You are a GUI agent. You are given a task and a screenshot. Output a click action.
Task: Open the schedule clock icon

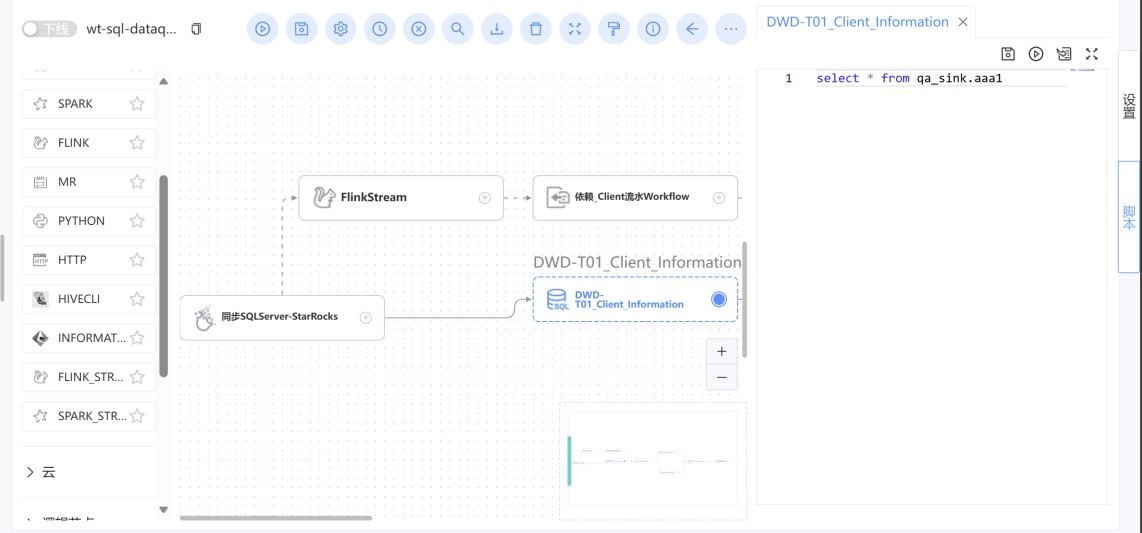point(379,29)
